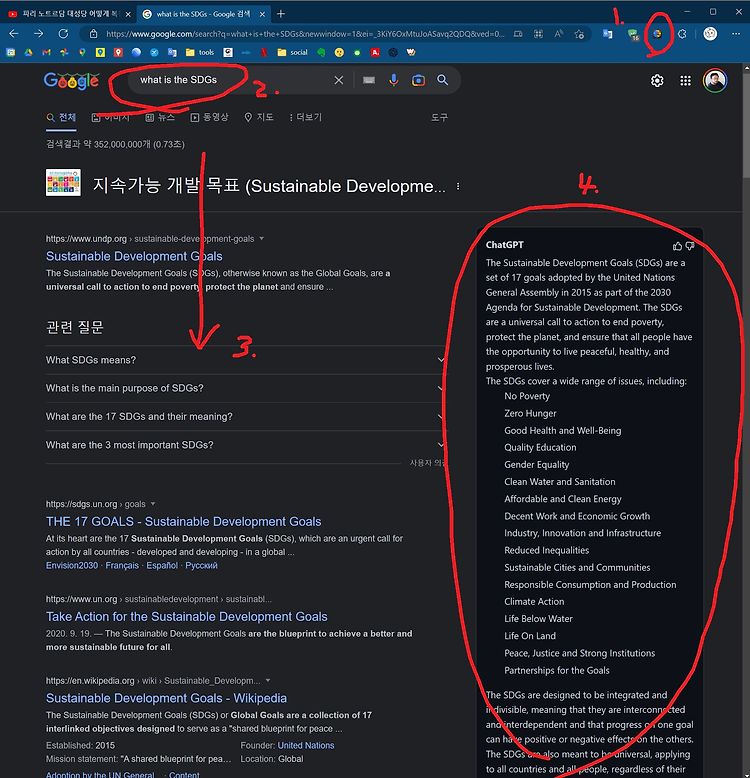750x778 pixels.
Task: Open Google apps grid
Action: 685,80
